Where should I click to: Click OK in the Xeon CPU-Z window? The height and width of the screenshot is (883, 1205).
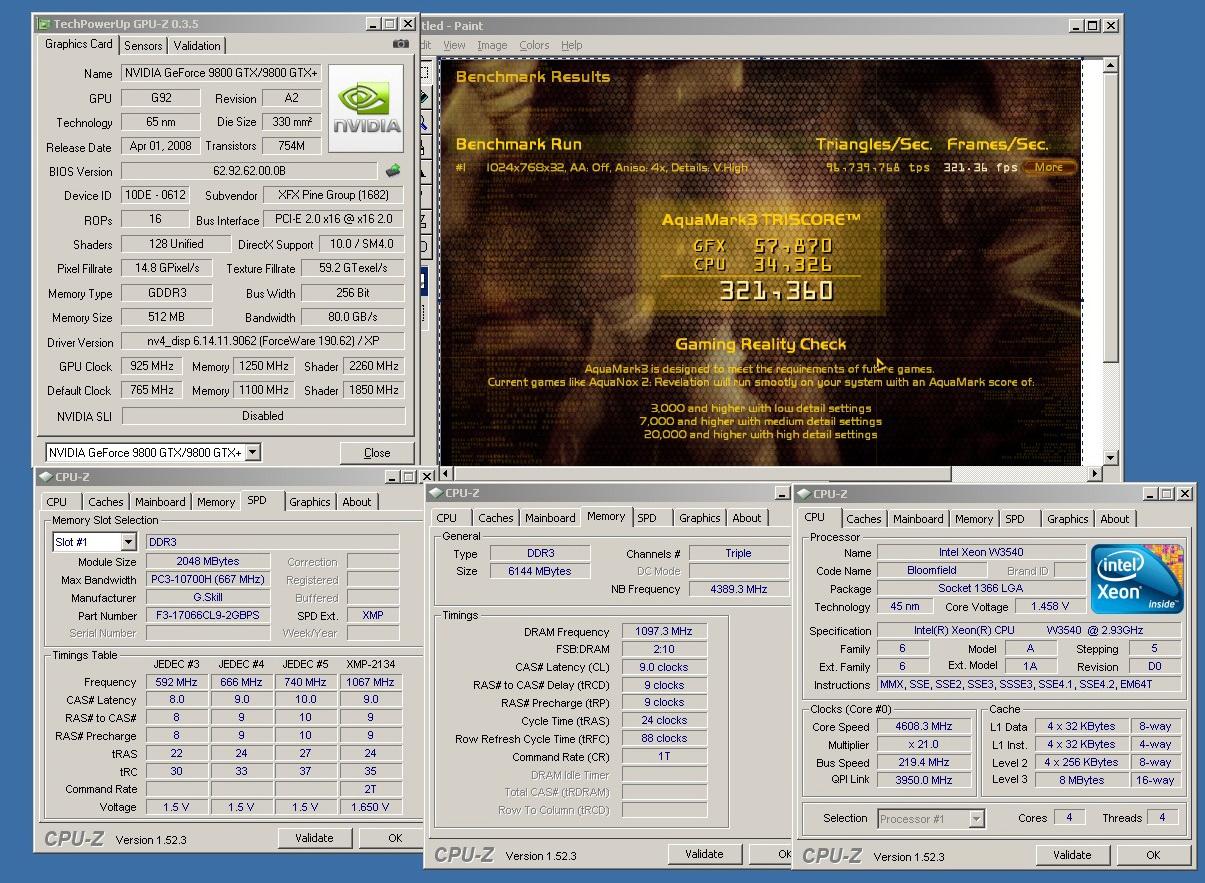click(1153, 855)
